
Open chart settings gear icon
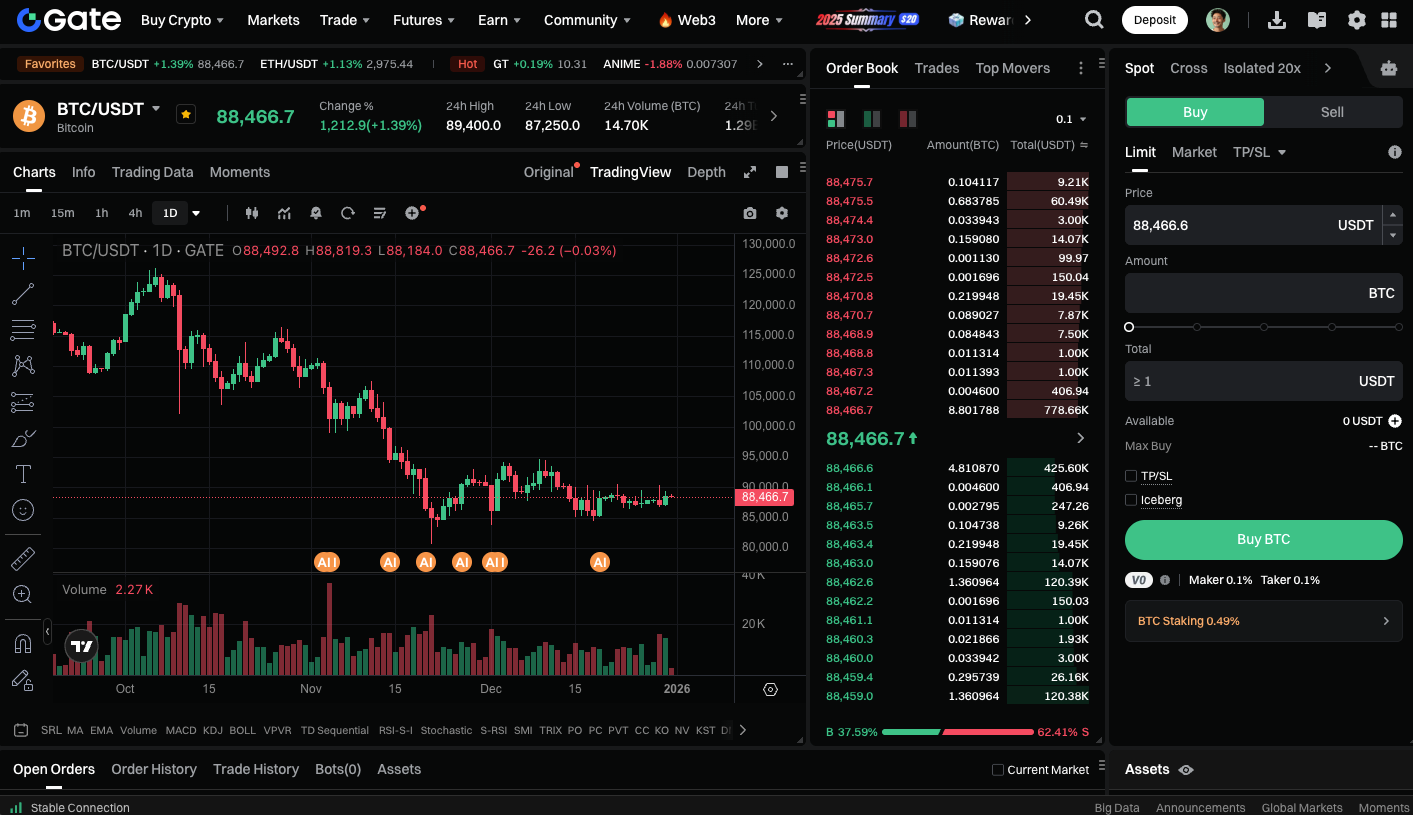[x=782, y=213]
